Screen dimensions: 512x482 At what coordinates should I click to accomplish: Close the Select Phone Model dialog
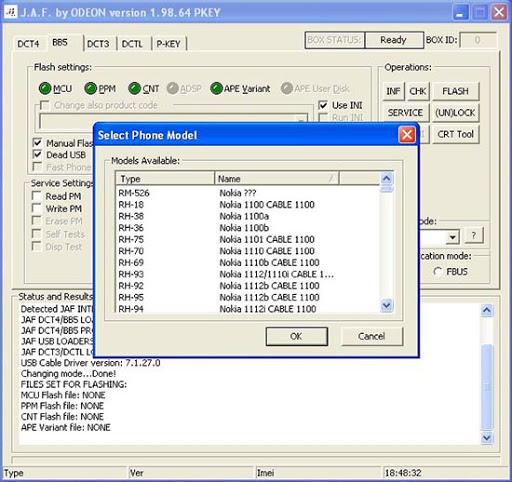(x=407, y=135)
